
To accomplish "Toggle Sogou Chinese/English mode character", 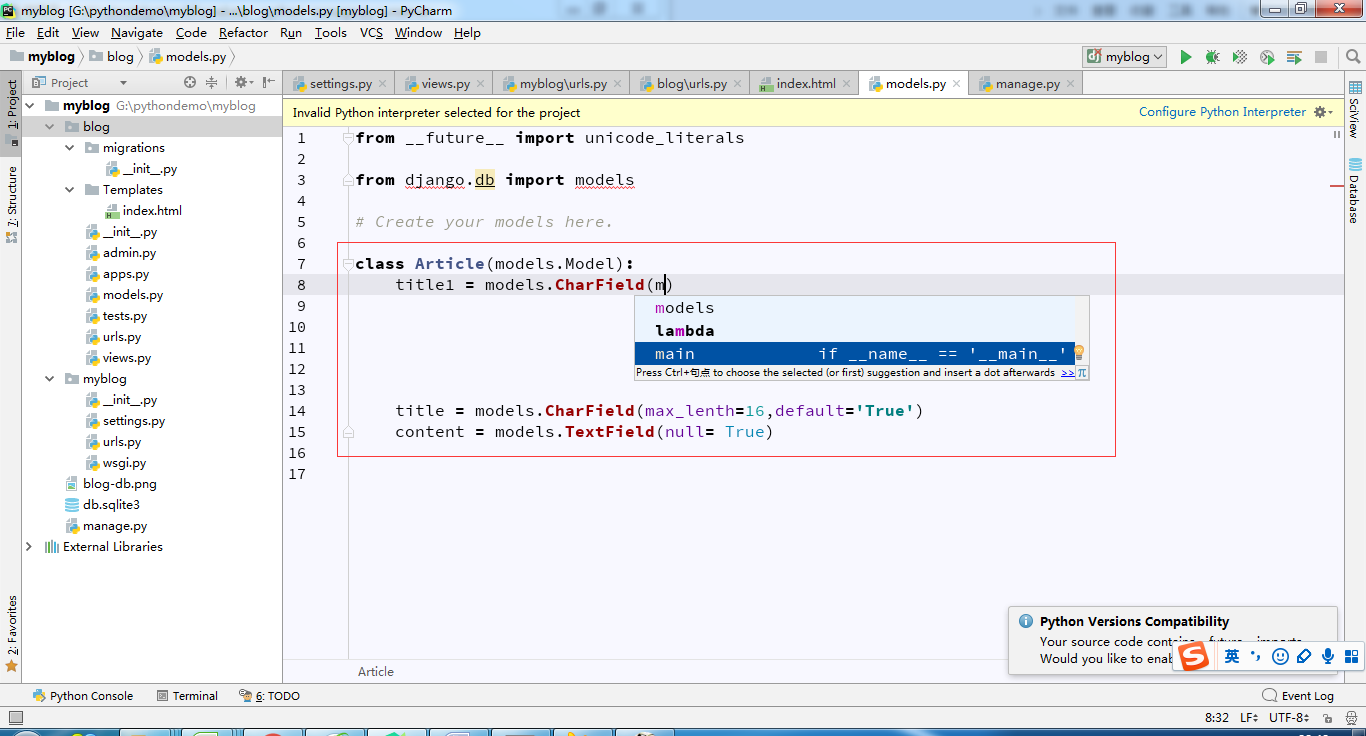I will [1232, 656].
